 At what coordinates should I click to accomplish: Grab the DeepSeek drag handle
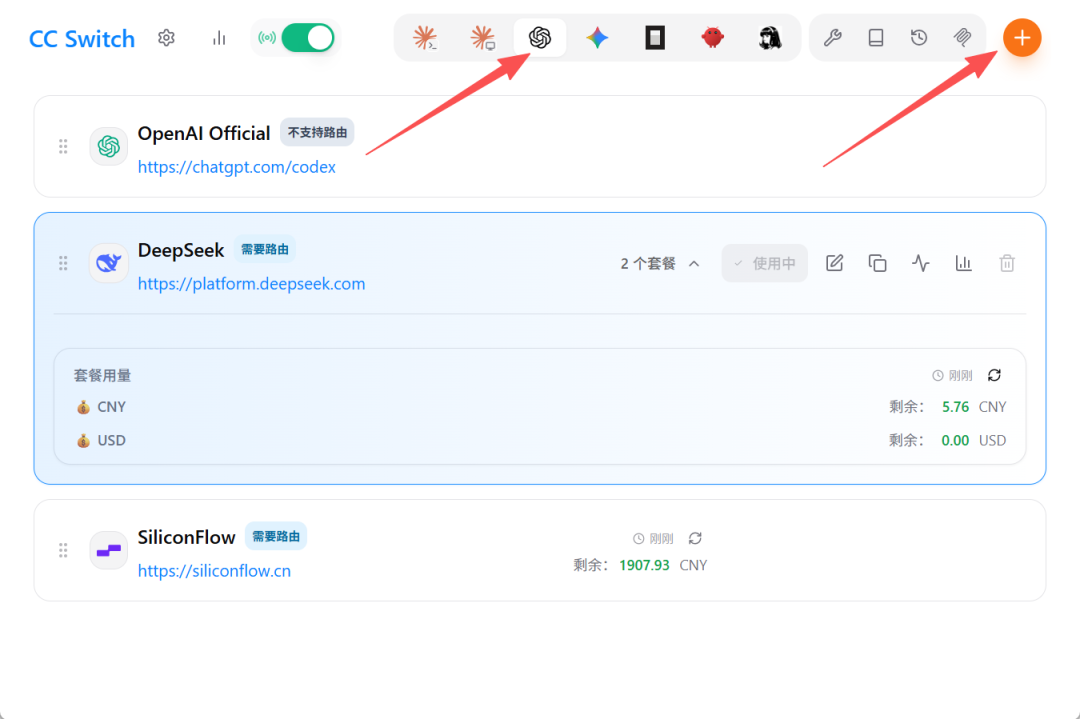[x=63, y=263]
